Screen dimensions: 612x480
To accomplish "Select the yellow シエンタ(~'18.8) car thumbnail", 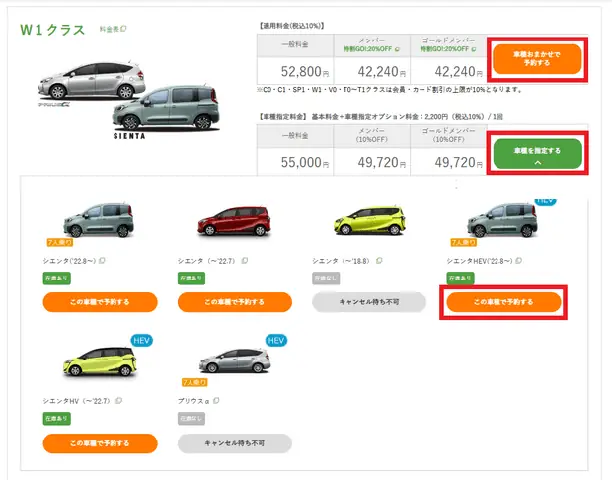I will [370, 220].
